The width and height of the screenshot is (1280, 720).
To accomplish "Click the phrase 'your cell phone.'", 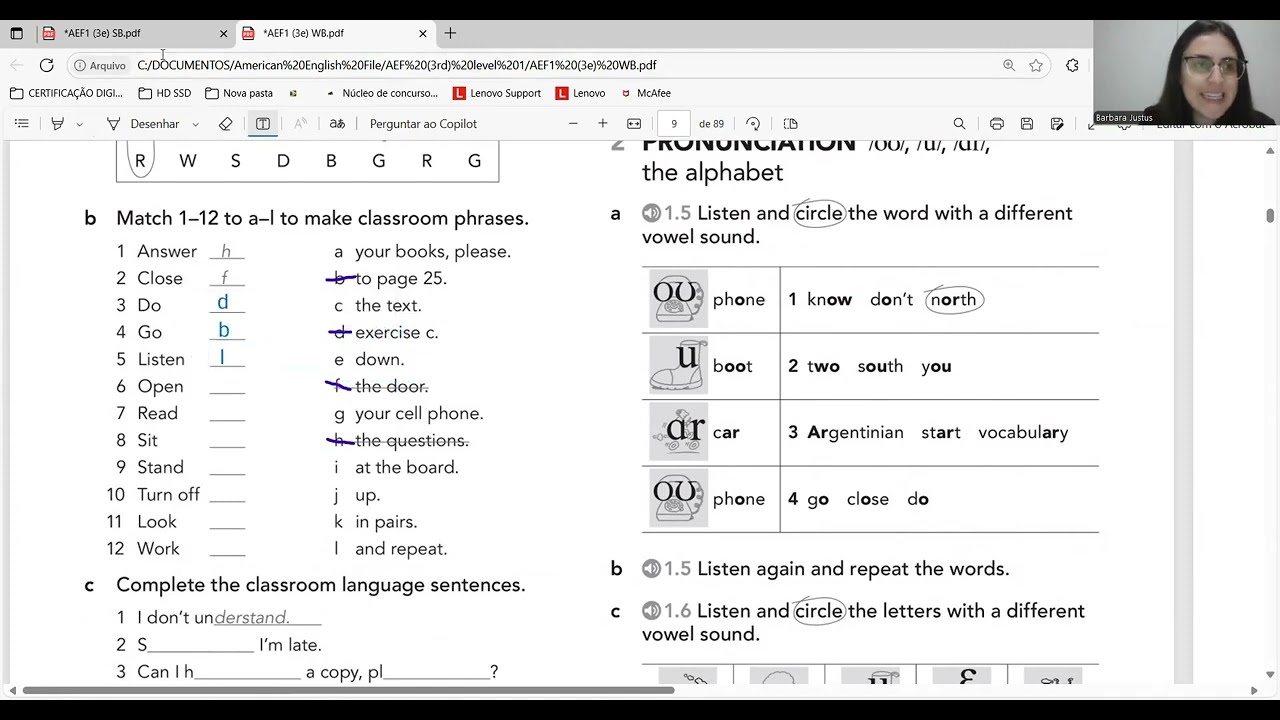I will click(x=419, y=413).
